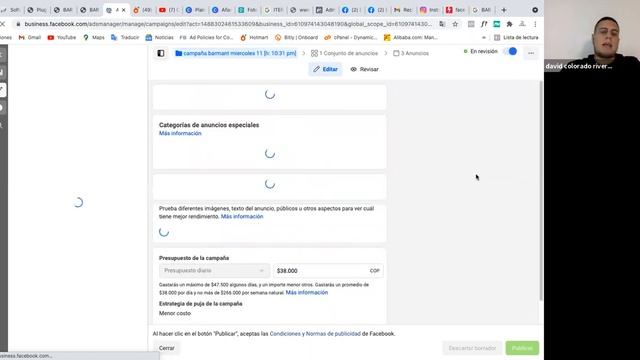
Task: Open the three-dots more options menu
Action: [531, 53]
